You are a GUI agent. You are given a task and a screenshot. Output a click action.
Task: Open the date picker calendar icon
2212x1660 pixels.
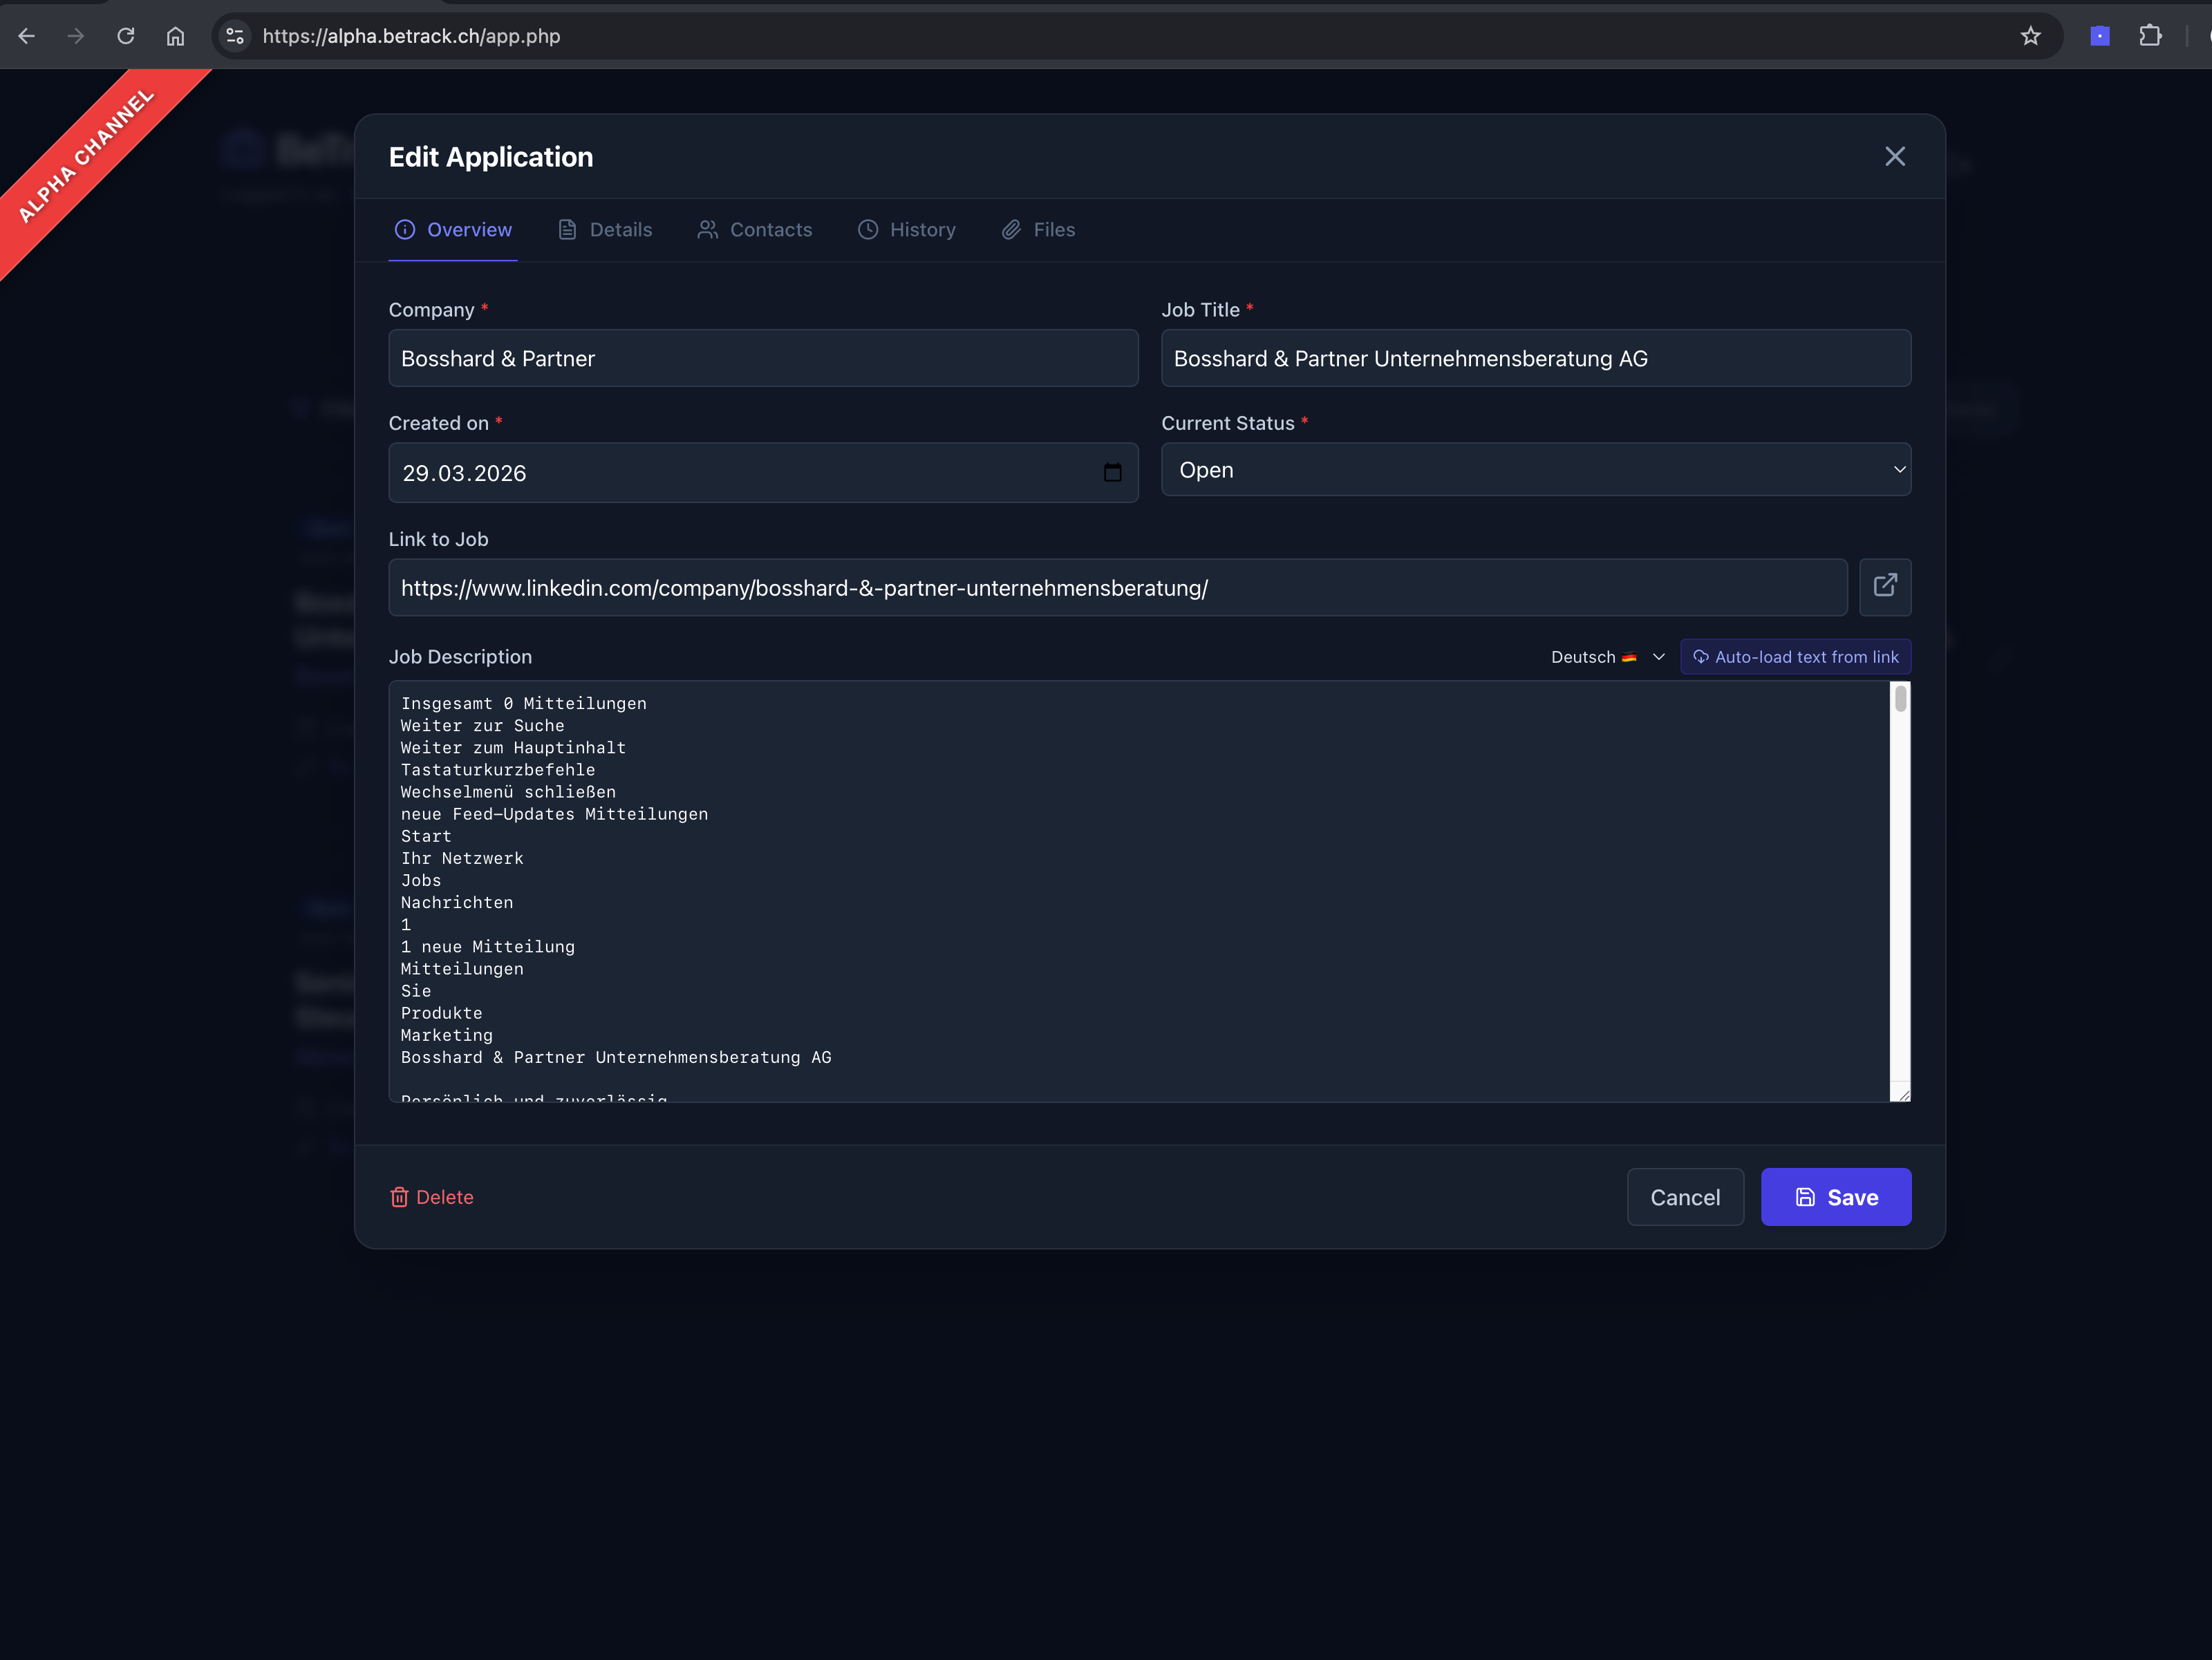(1114, 473)
